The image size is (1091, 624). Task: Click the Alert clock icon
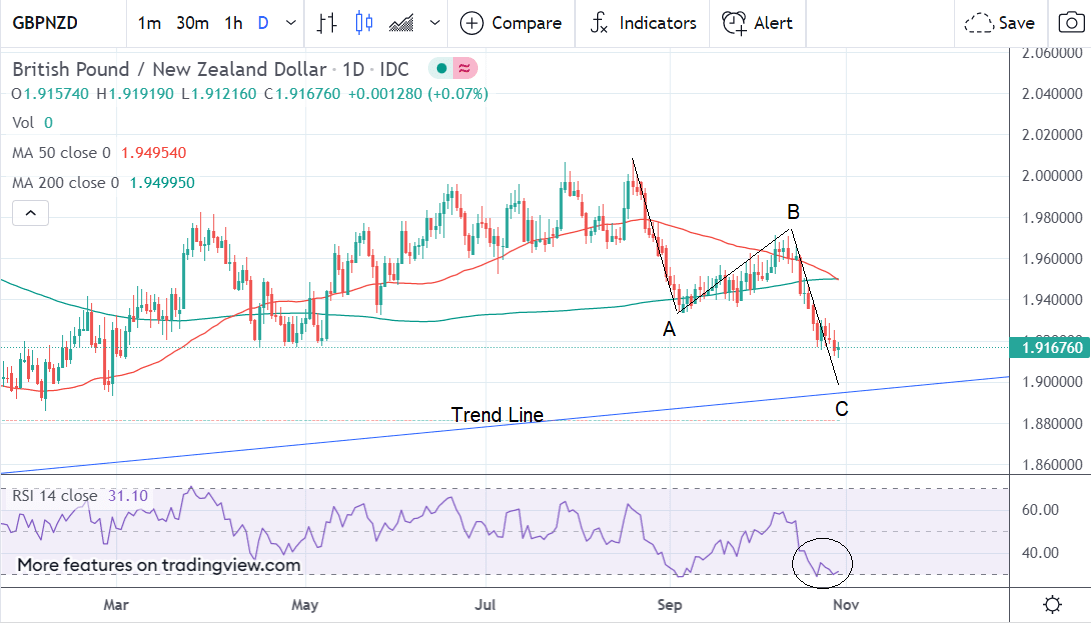735,23
